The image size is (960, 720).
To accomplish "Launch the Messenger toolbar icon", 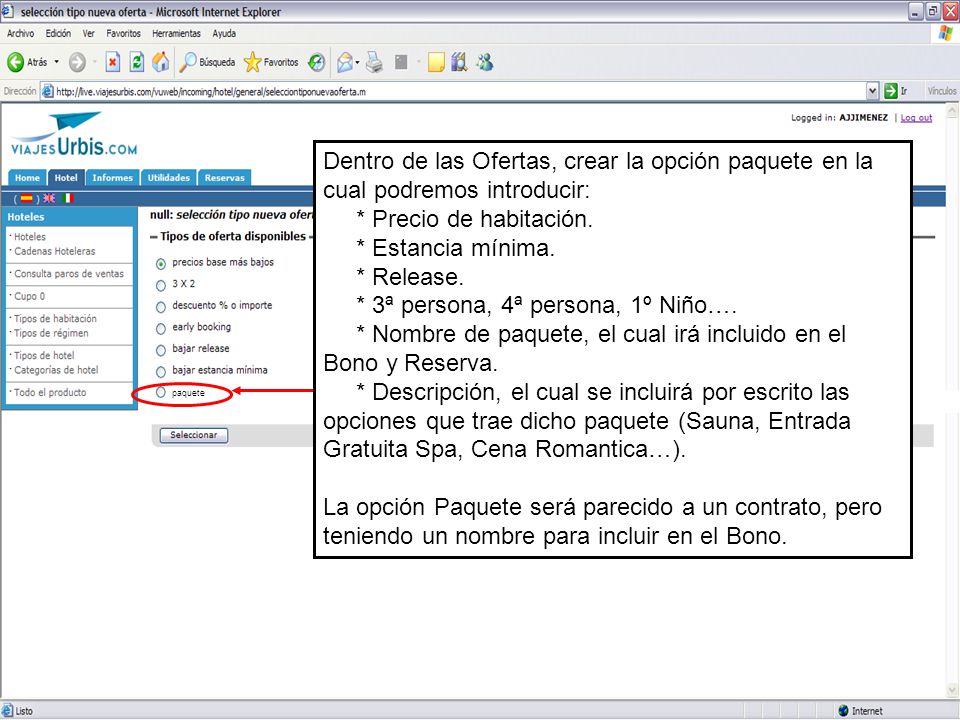I will 485,62.
